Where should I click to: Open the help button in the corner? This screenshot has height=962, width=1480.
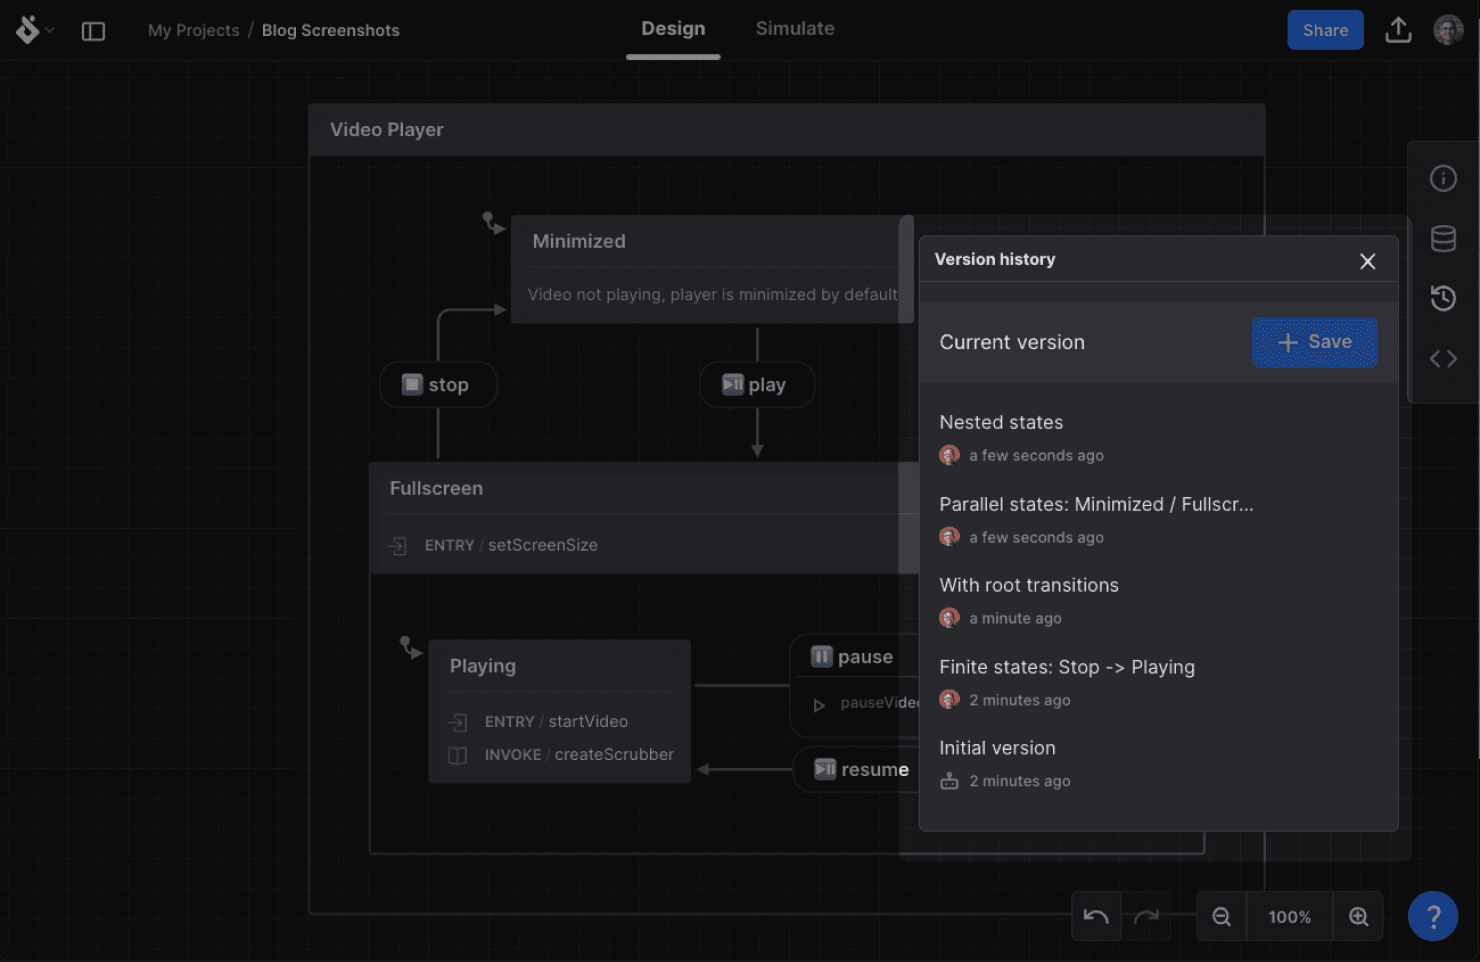point(1433,916)
